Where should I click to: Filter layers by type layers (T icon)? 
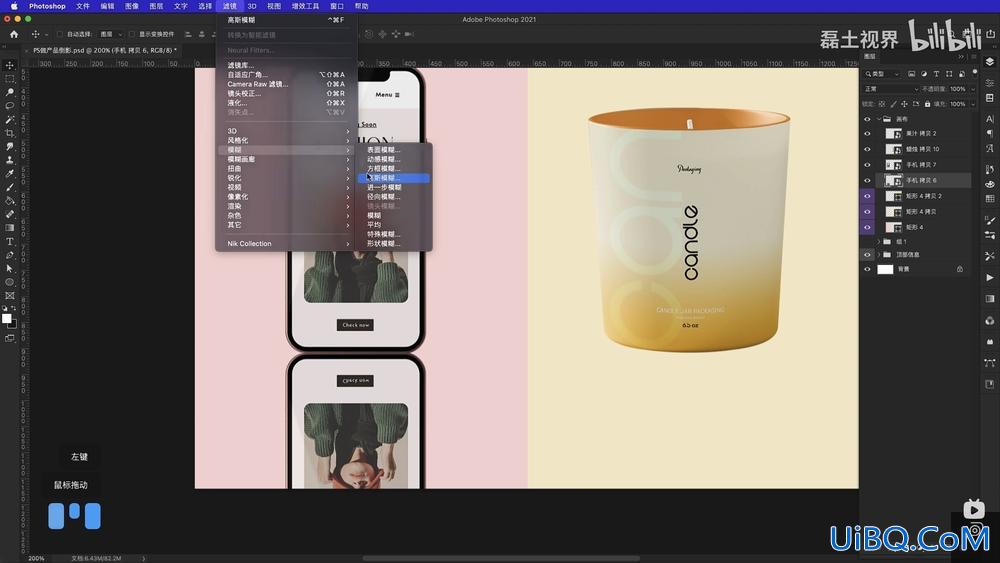point(936,74)
